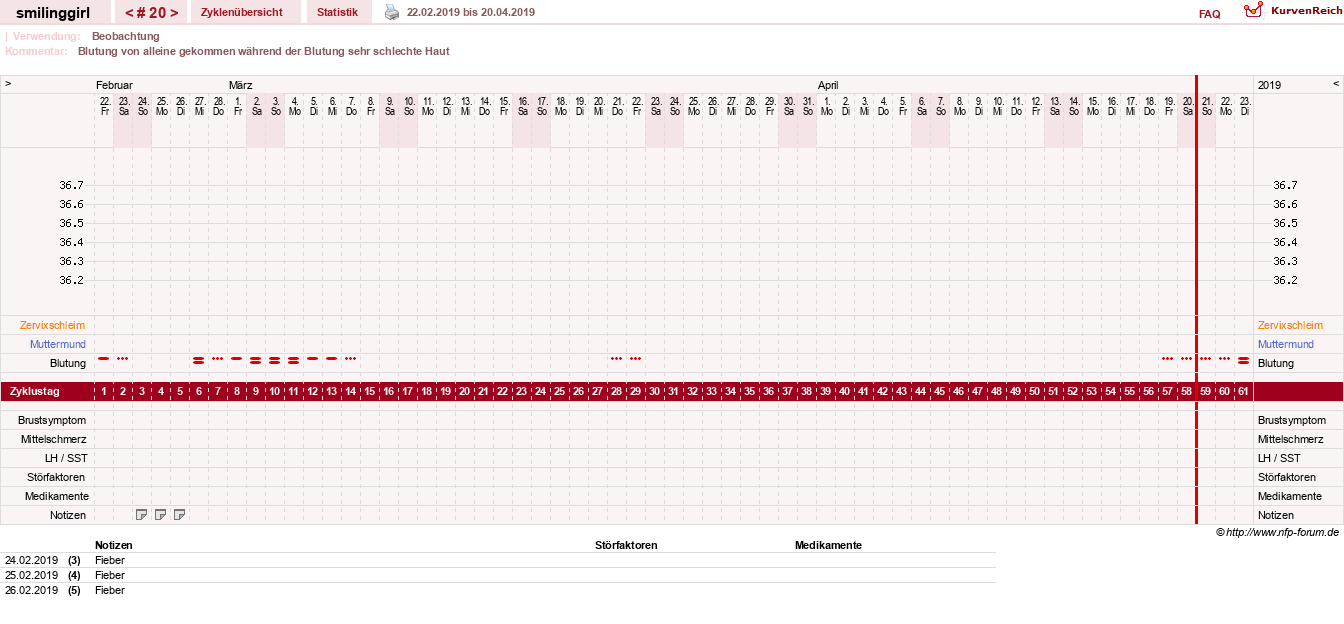Open the Statistik tab

click(x=337, y=12)
